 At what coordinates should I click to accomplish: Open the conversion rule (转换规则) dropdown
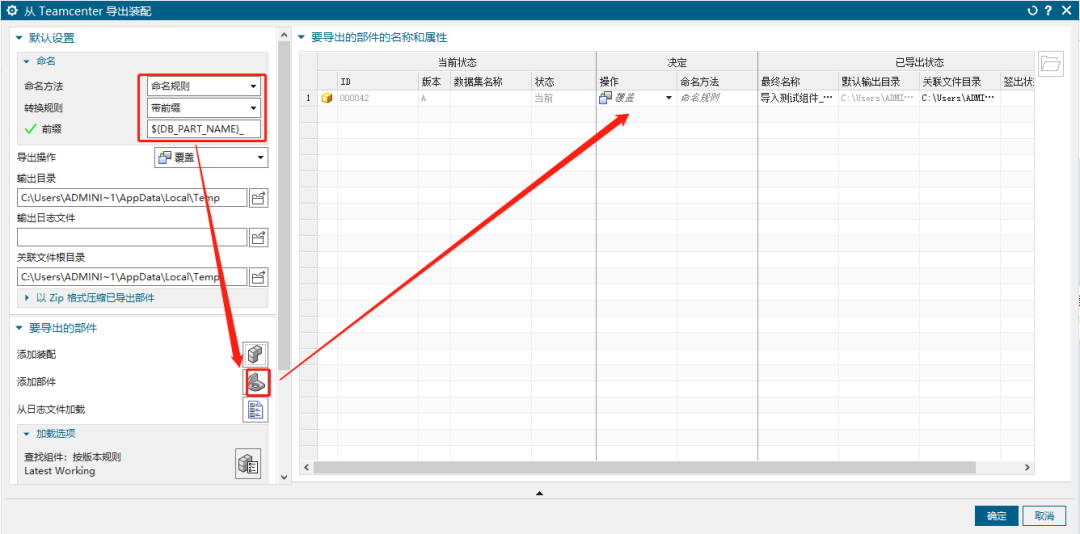205,107
